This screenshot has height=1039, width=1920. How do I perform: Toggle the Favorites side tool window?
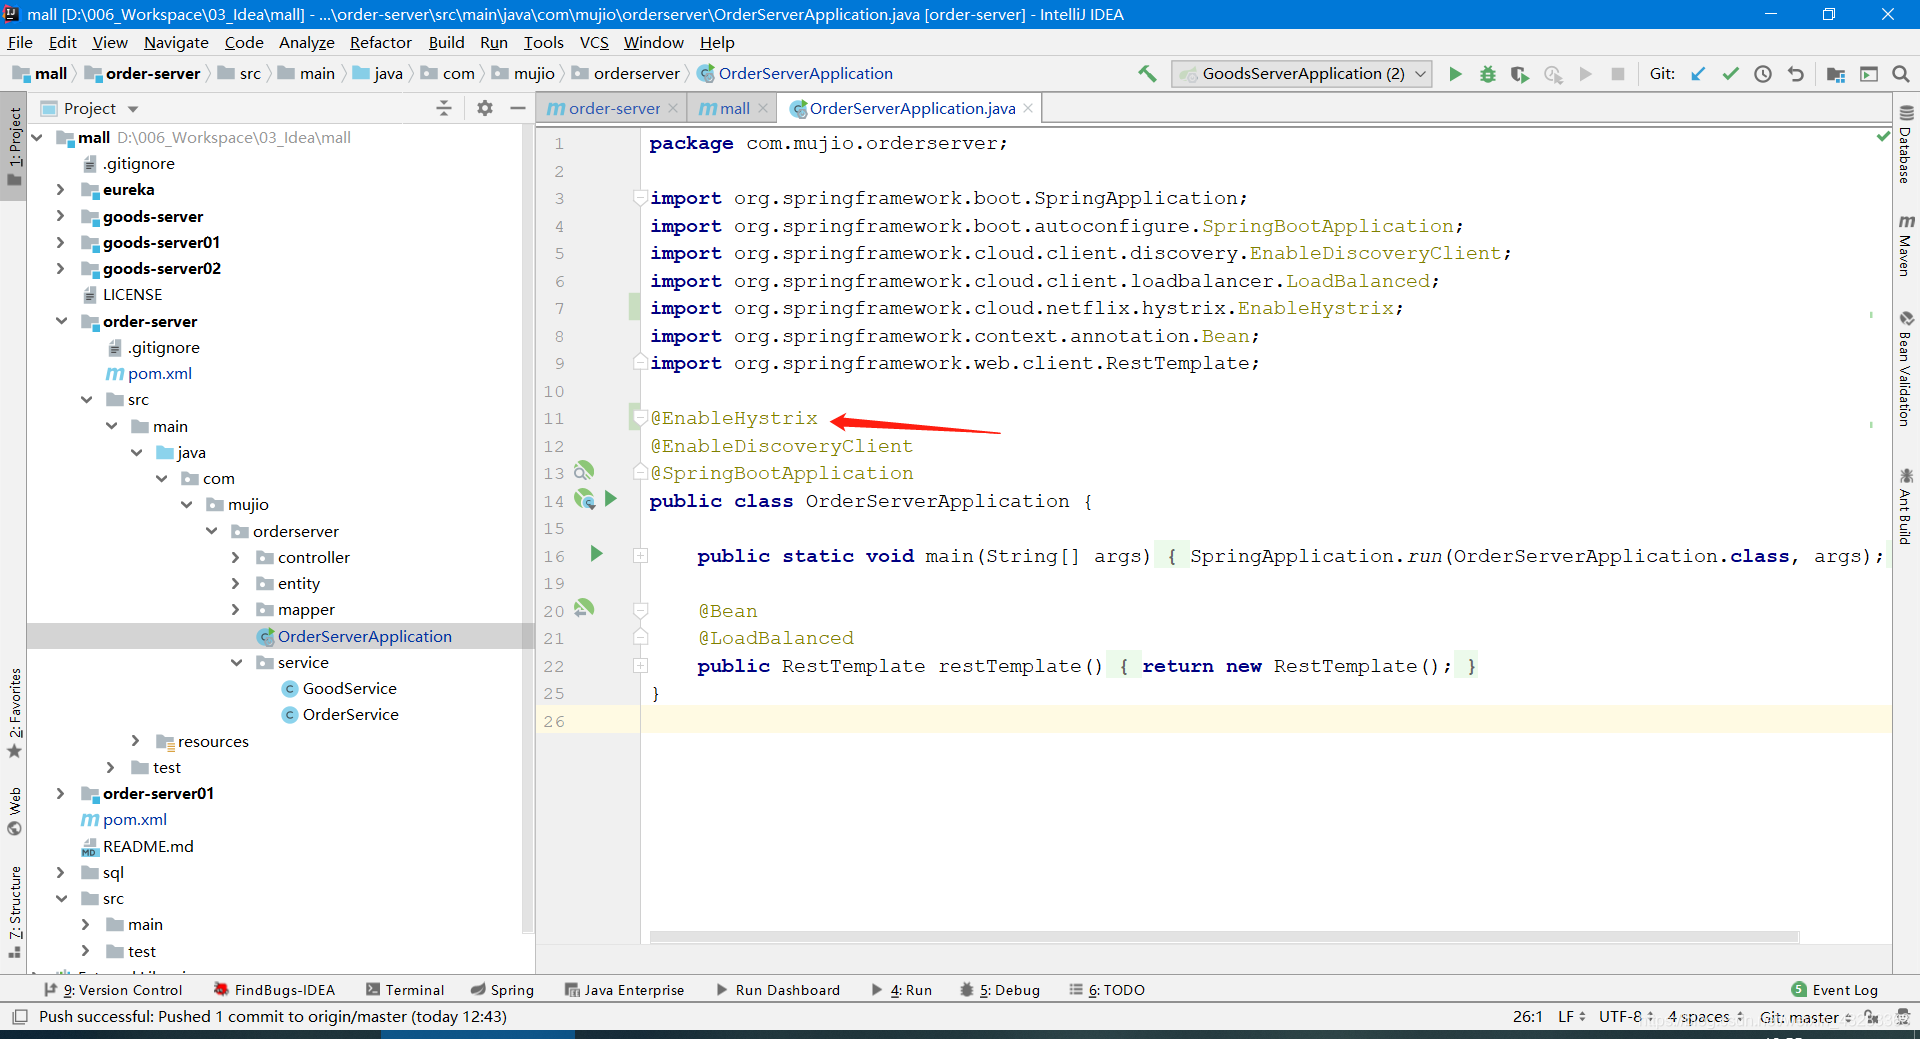[14, 713]
